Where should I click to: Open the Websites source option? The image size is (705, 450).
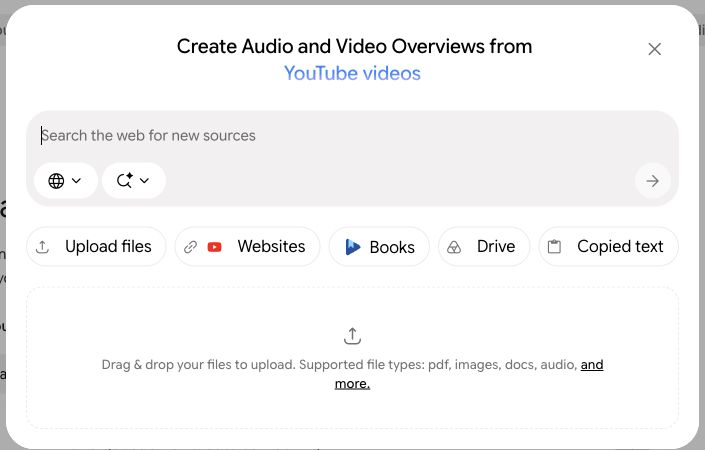[x=247, y=246]
